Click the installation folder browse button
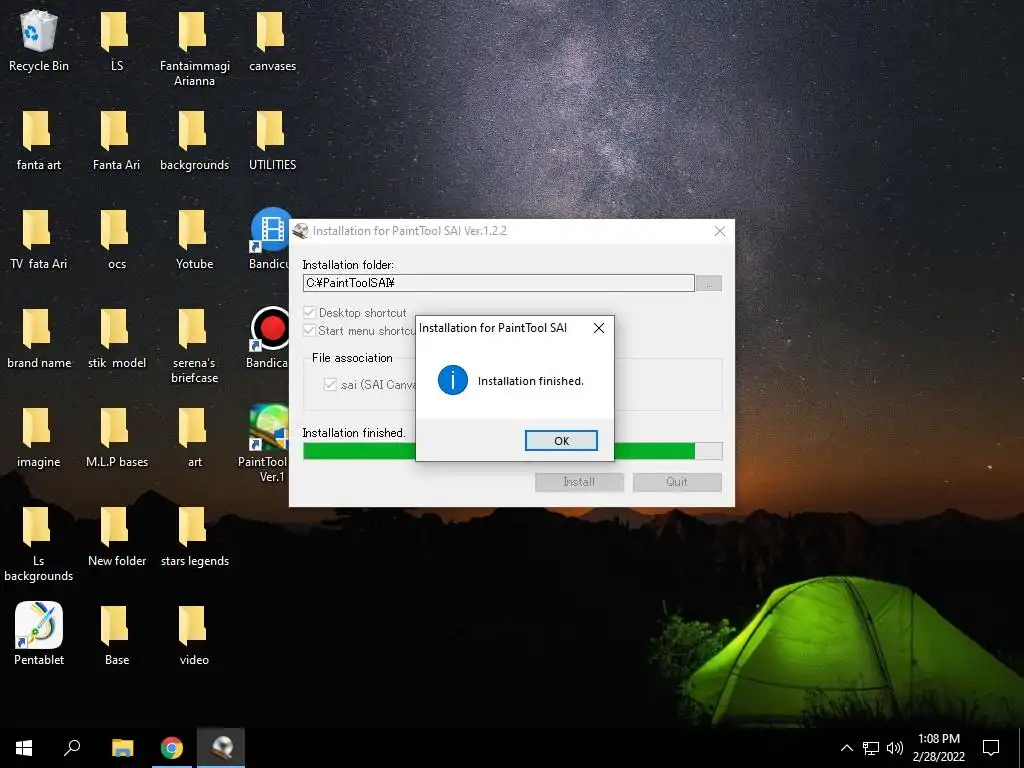Viewport: 1024px width, 768px height. [709, 283]
